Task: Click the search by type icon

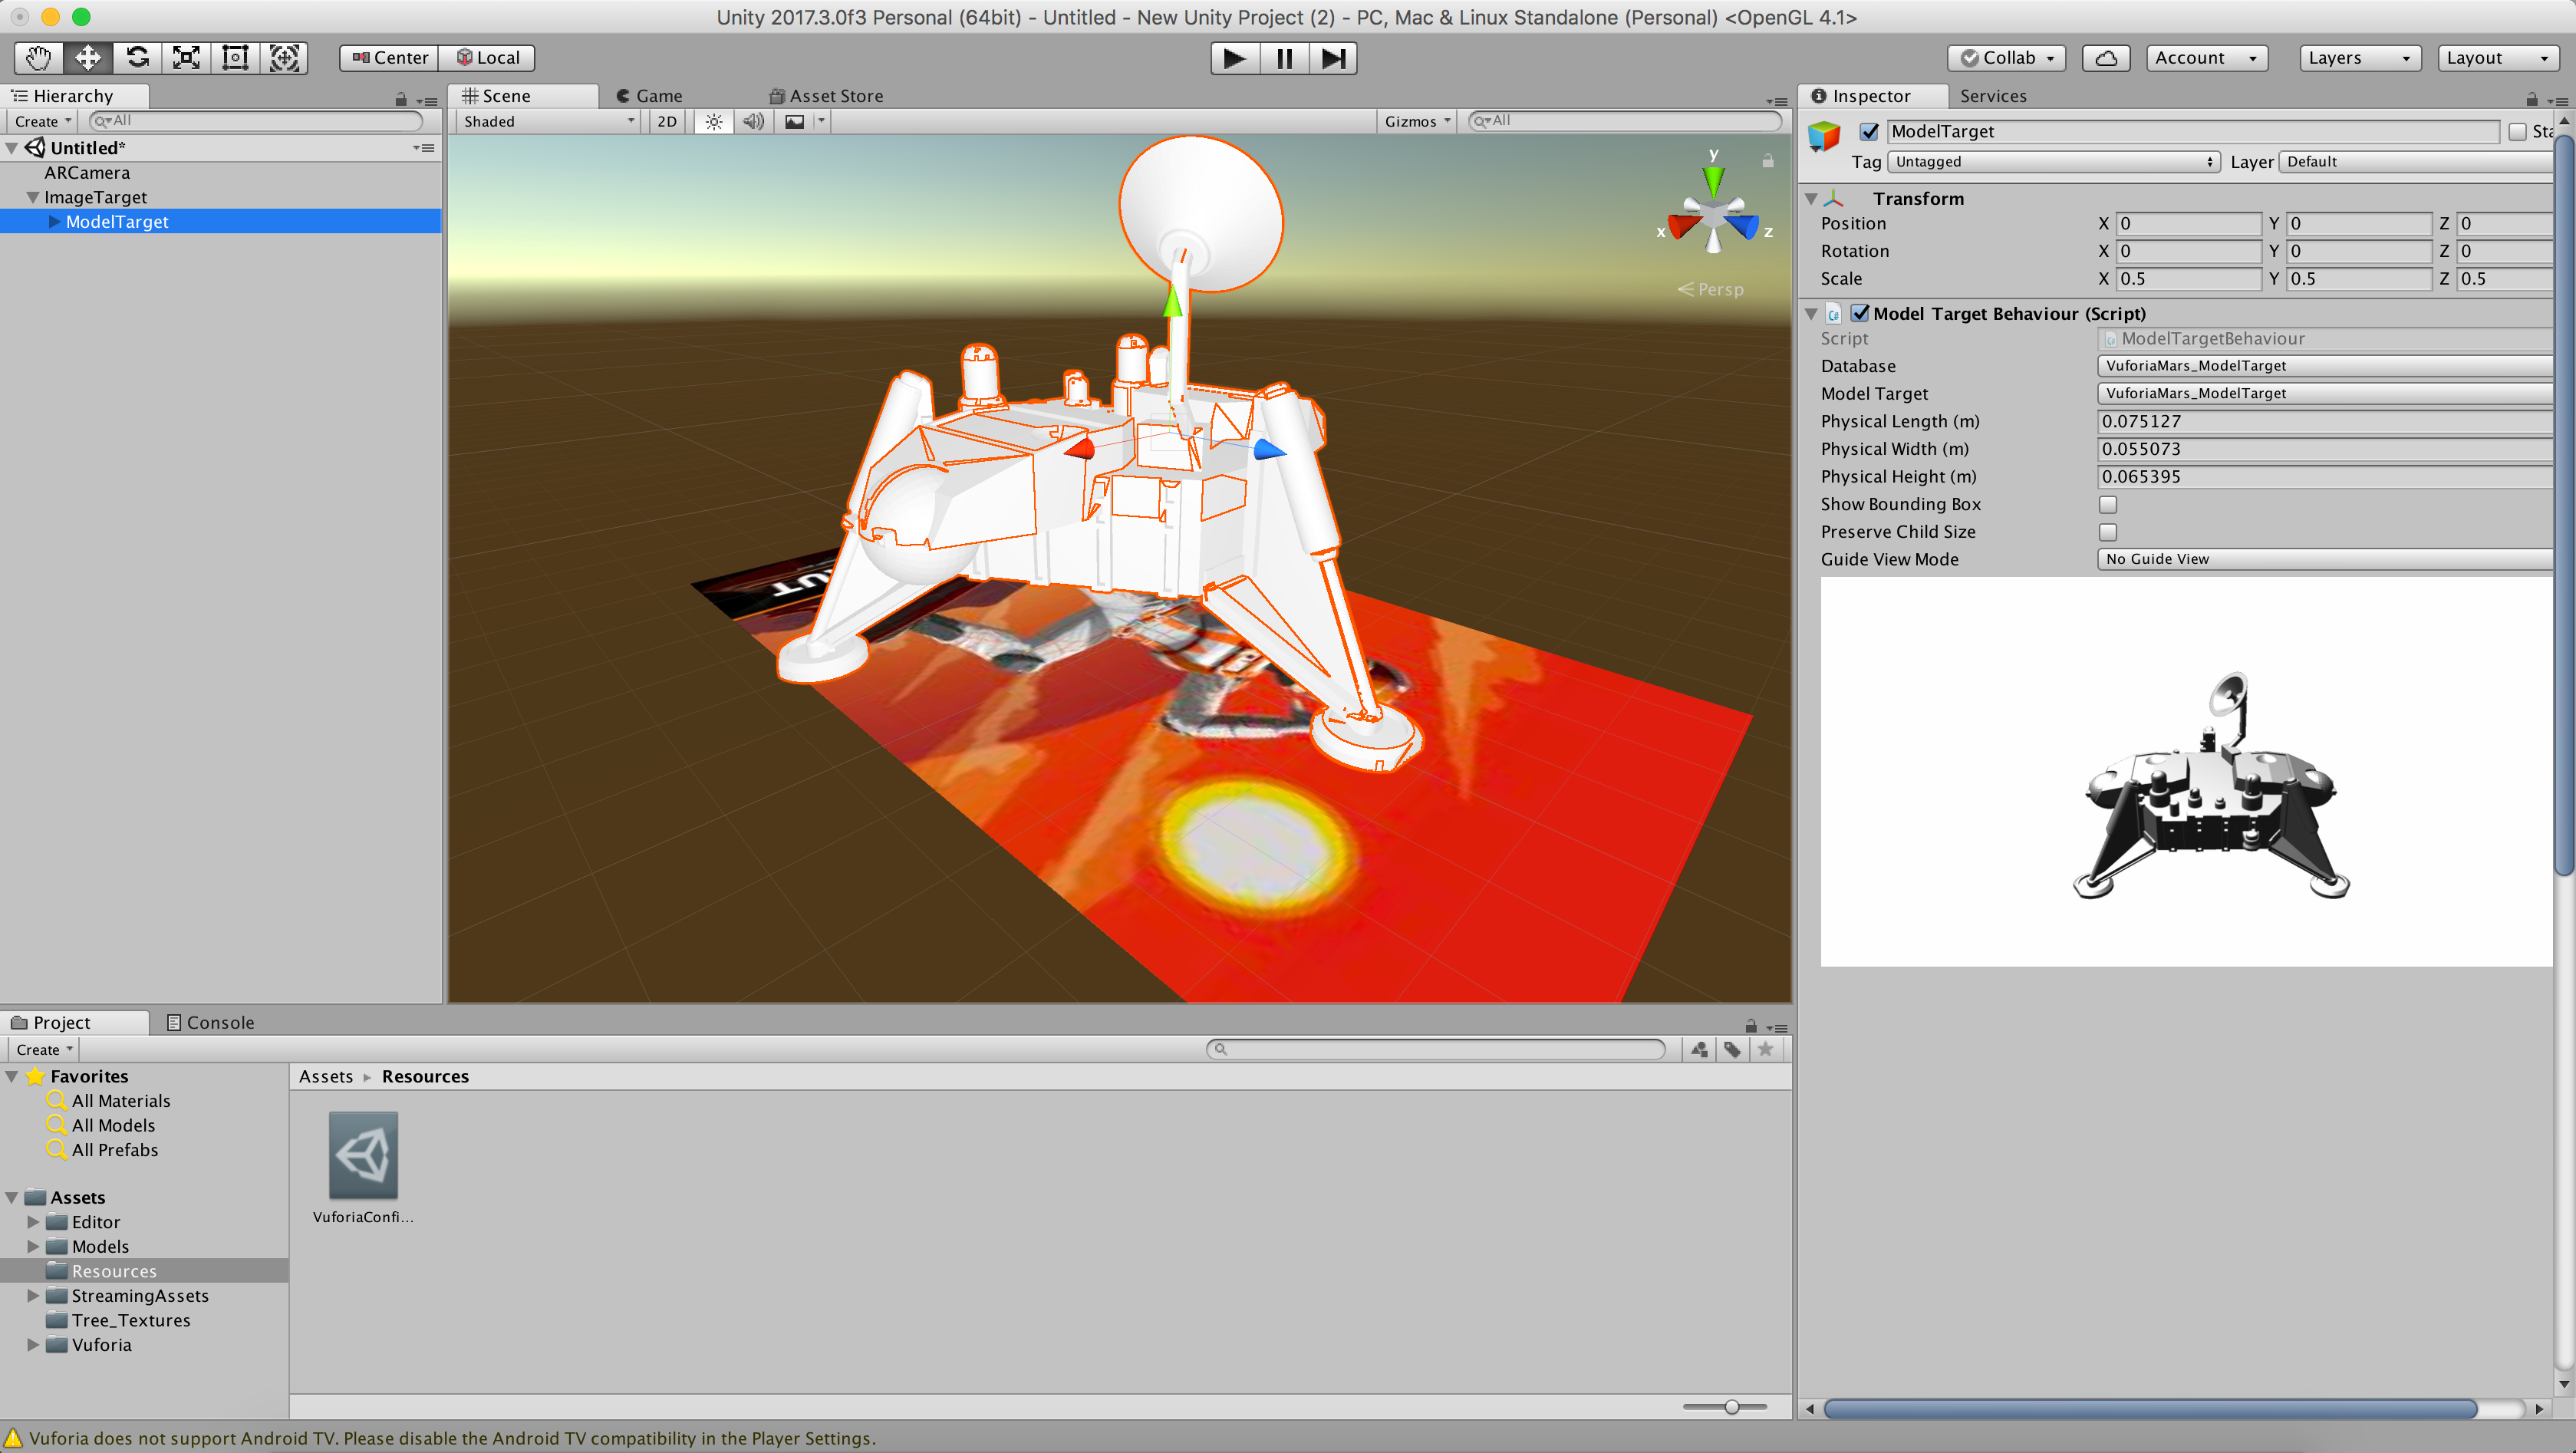Action: 1699,1049
